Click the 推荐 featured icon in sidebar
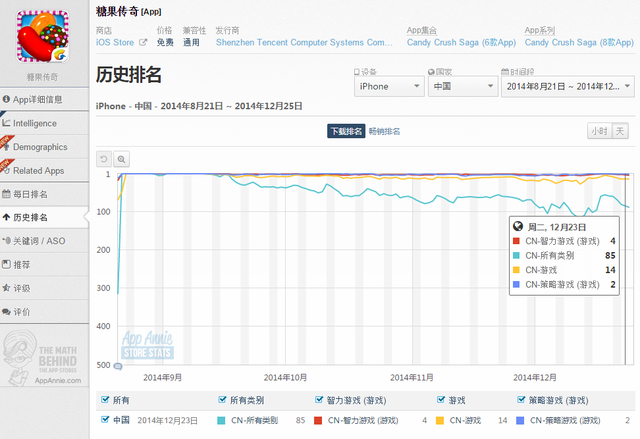 click(6, 264)
